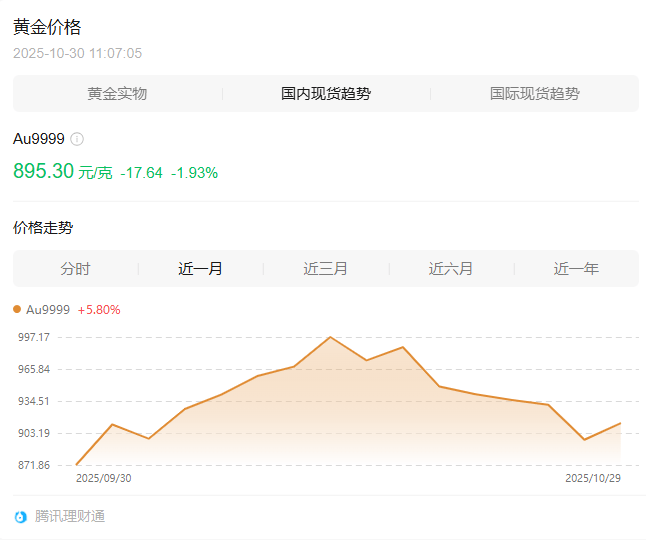Click the chart peak near 997.17

(330, 338)
